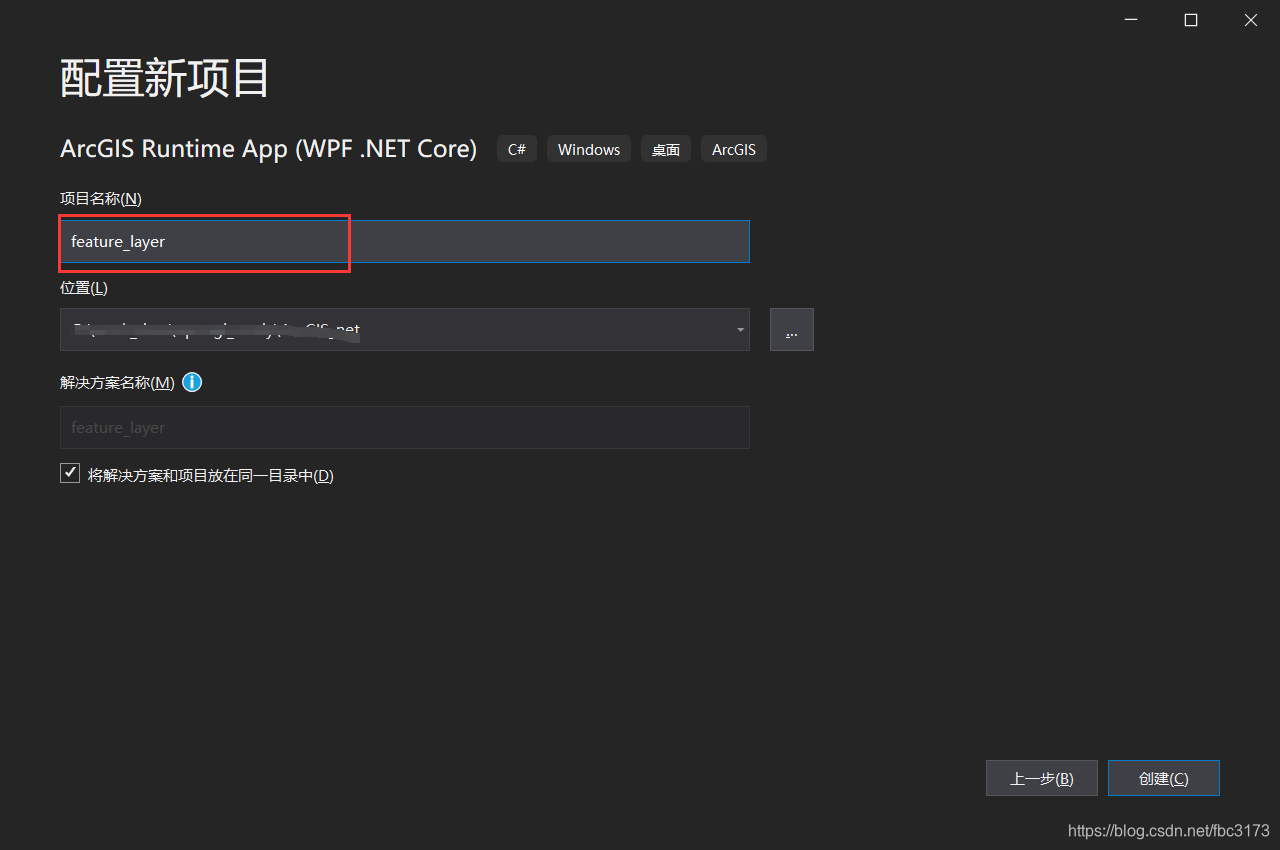Click the ArcGIS Runtime App template title
Viewport: 1280px width, 850px height.
(x=268, y=149)
